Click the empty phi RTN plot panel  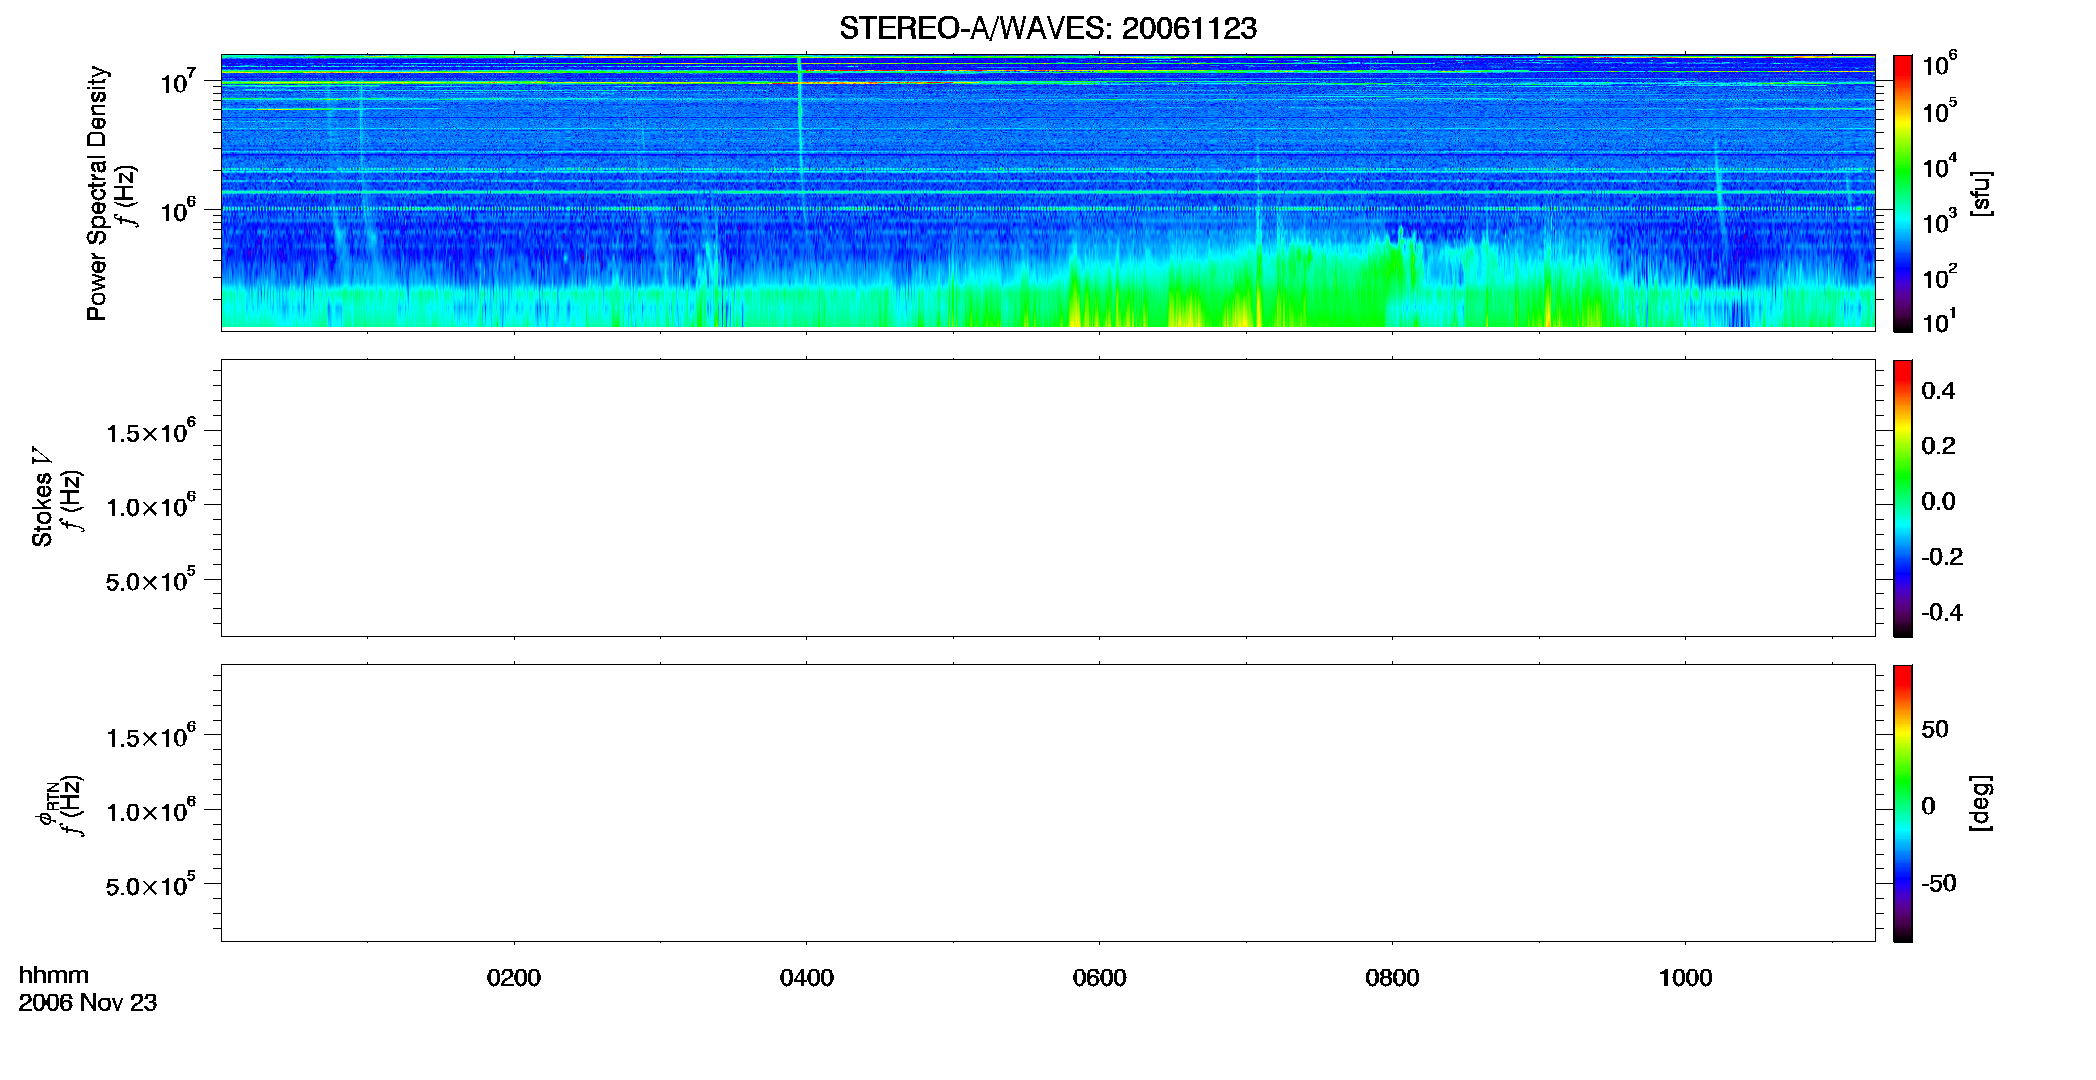[1048, 803]
